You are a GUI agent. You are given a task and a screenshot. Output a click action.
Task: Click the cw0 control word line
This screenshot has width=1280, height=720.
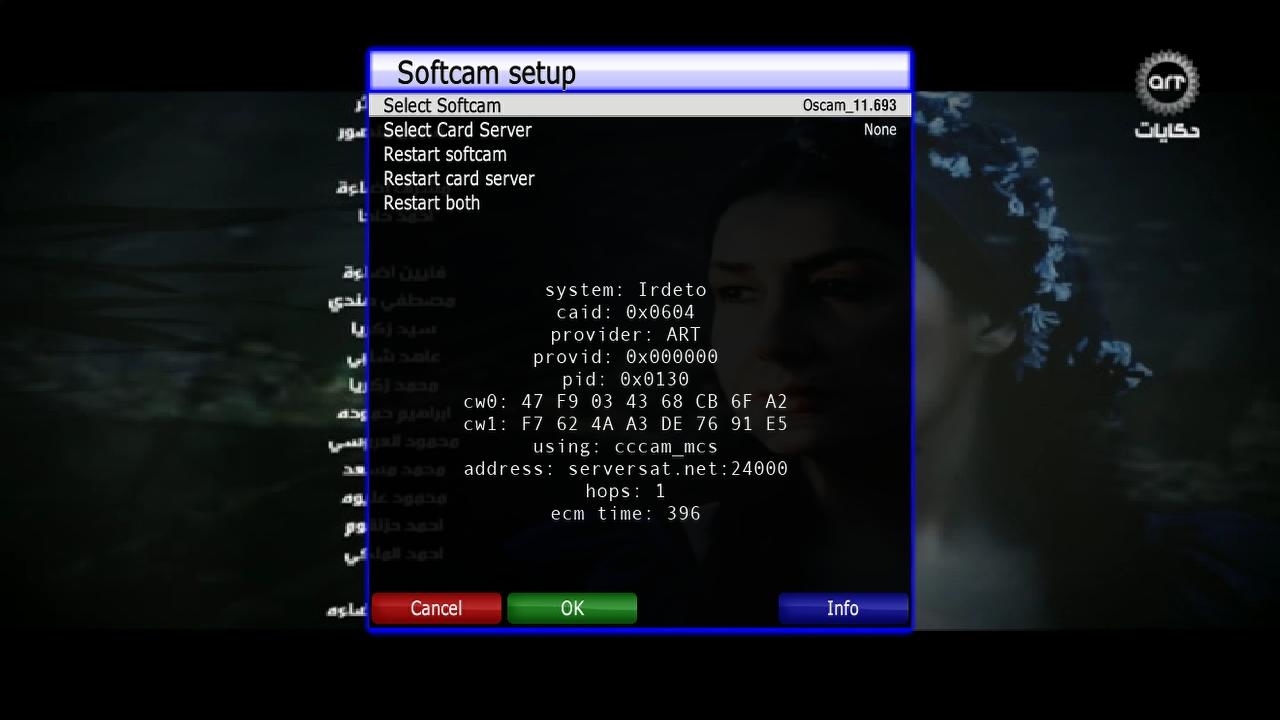[x=626, y=402]
